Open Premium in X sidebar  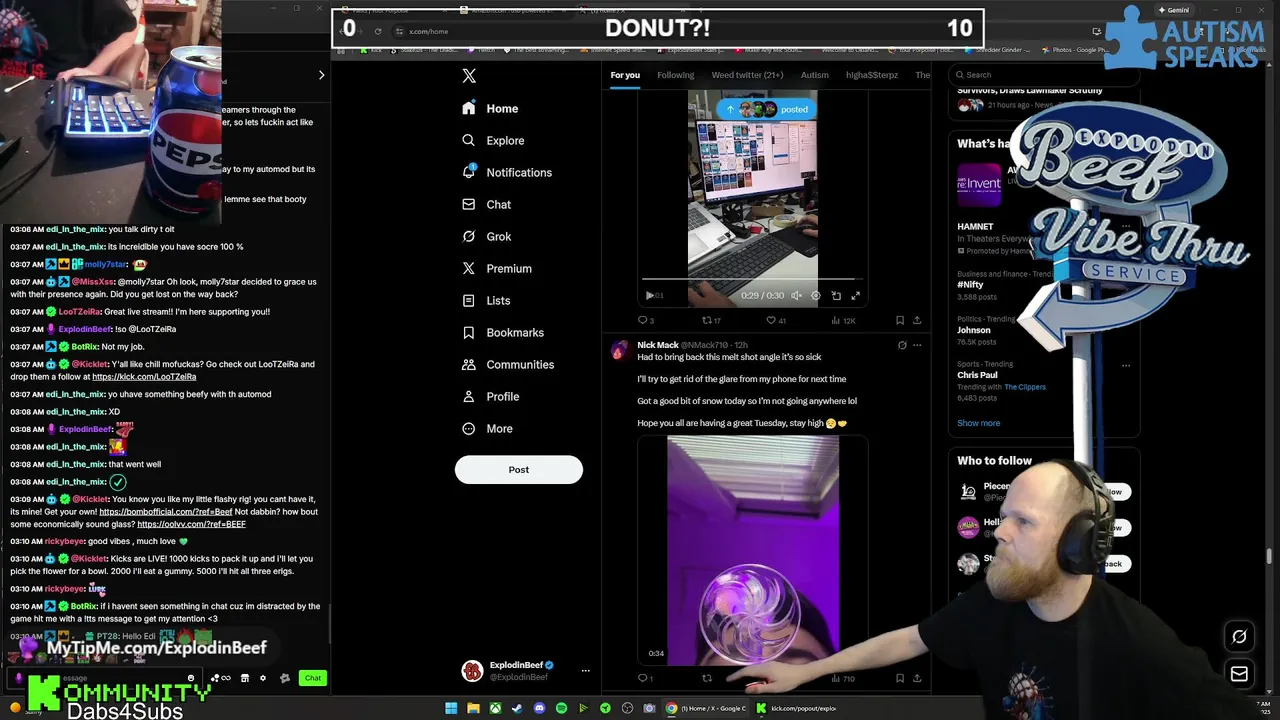point(496,268)
